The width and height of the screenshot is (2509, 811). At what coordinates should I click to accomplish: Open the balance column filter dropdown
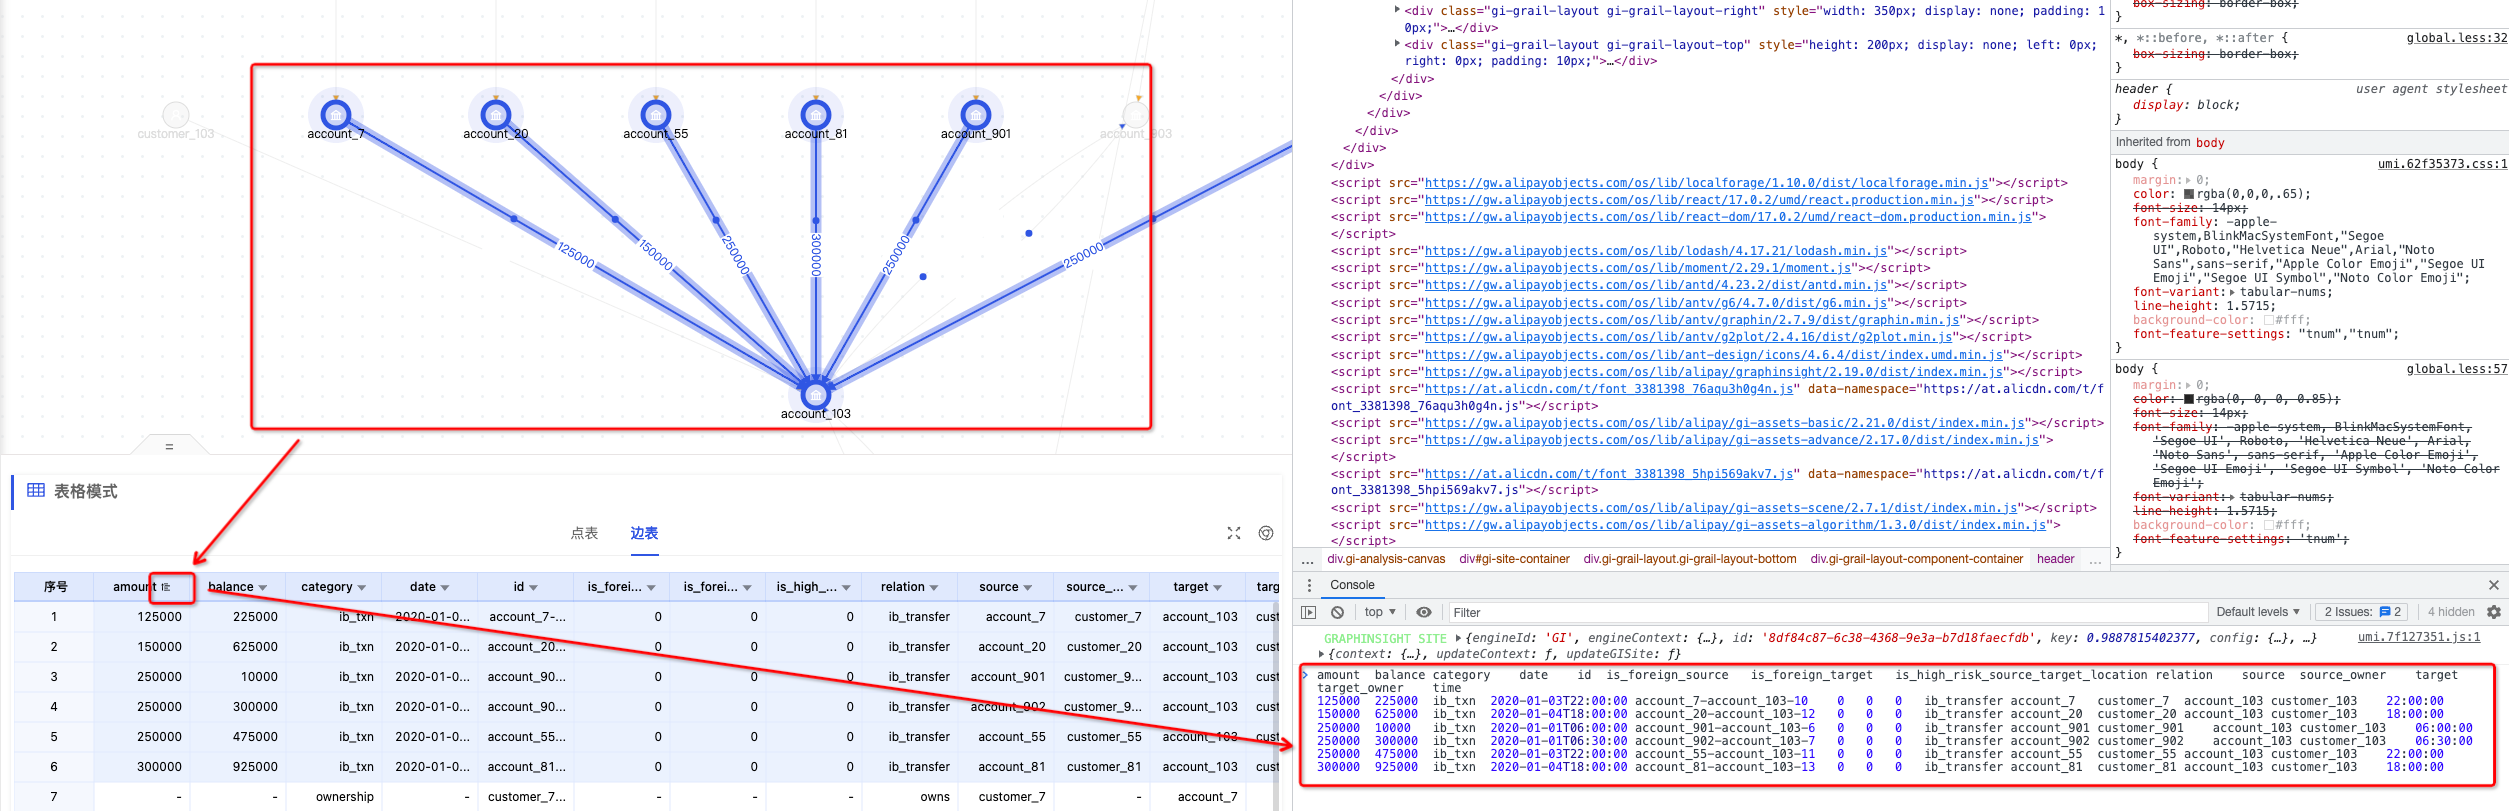point(263,588)
